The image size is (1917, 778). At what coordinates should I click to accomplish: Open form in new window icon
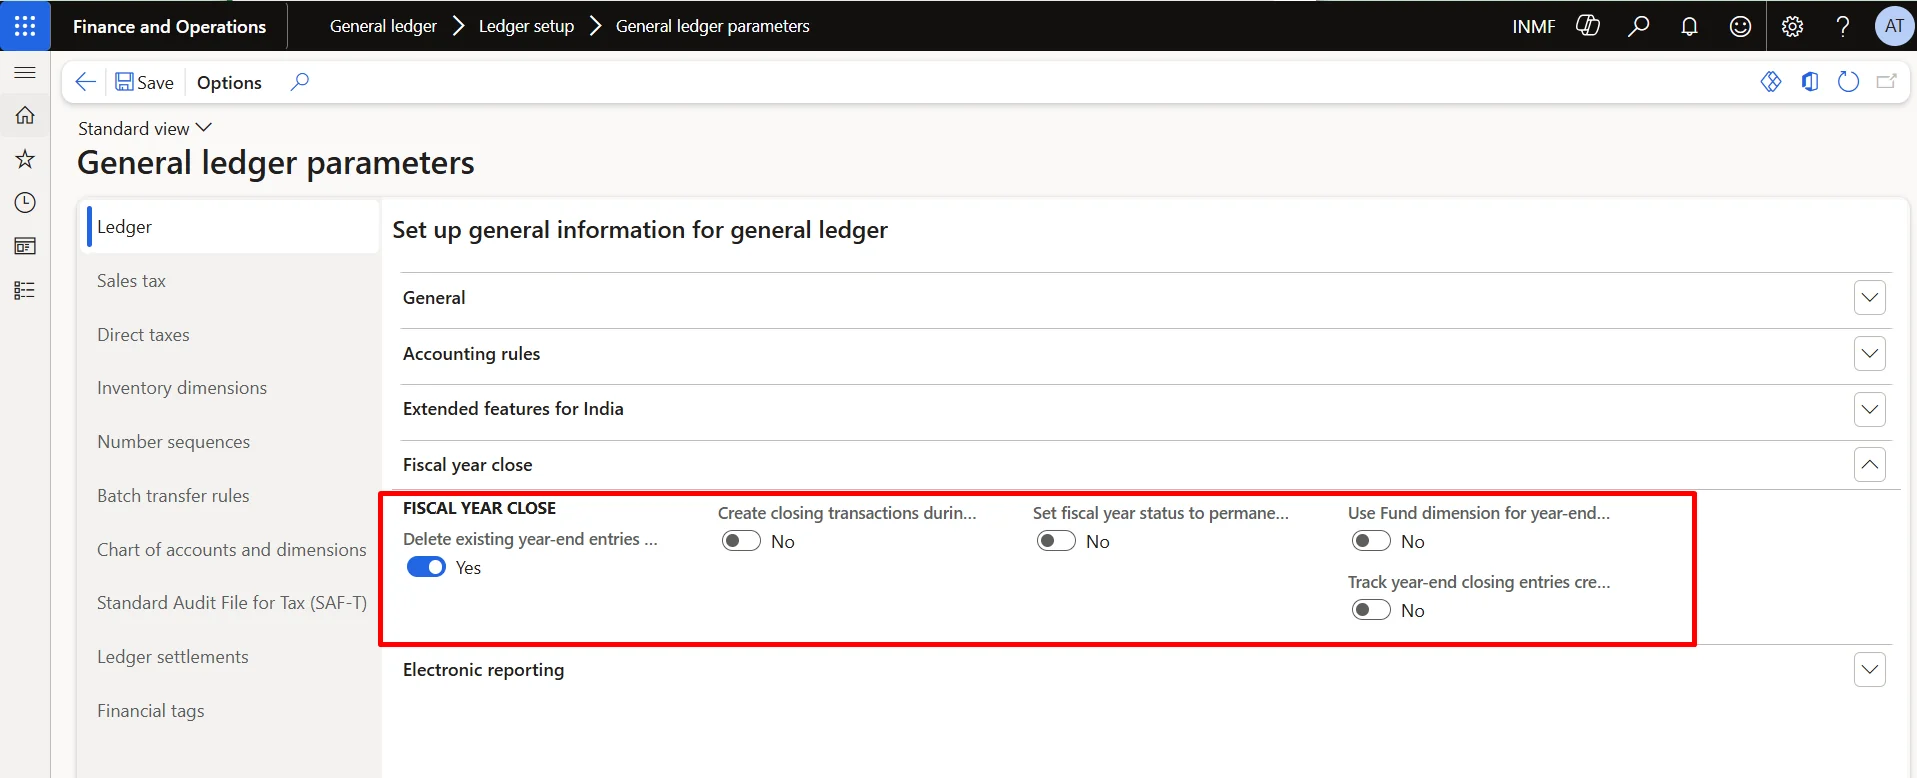(1886, 82)
